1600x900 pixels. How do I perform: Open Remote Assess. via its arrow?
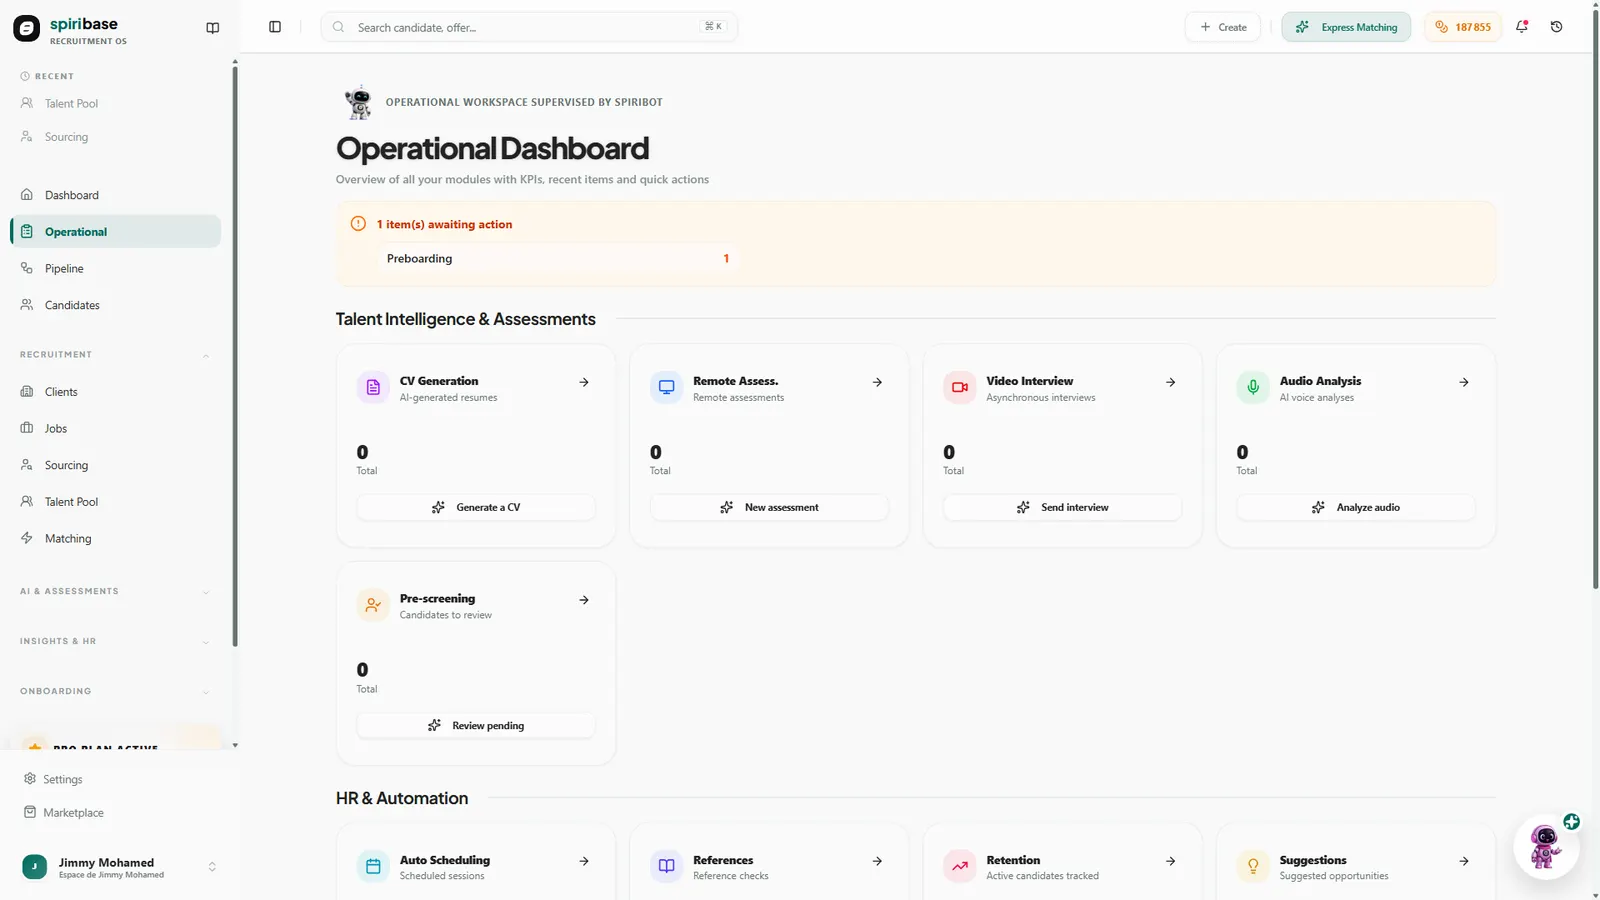pyautogui.click(x=877, y=382)
